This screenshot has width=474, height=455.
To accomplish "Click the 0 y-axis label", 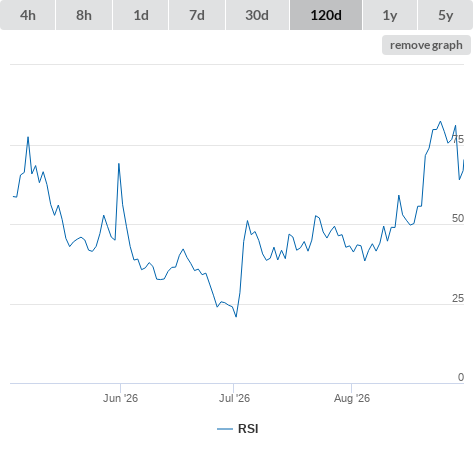I will tap(461, 377).
